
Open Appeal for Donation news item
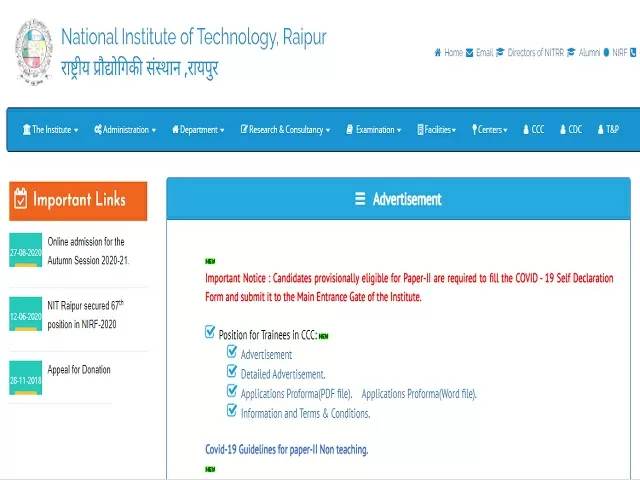point(79,370)
